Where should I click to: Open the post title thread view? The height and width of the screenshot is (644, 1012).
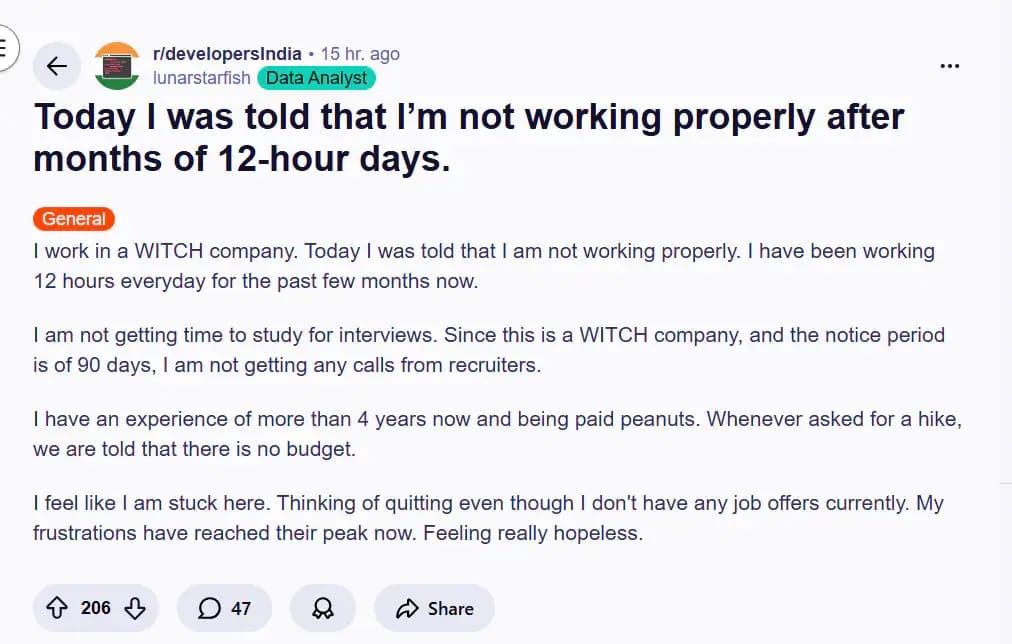pyautogui.click(x=469, y=136)
